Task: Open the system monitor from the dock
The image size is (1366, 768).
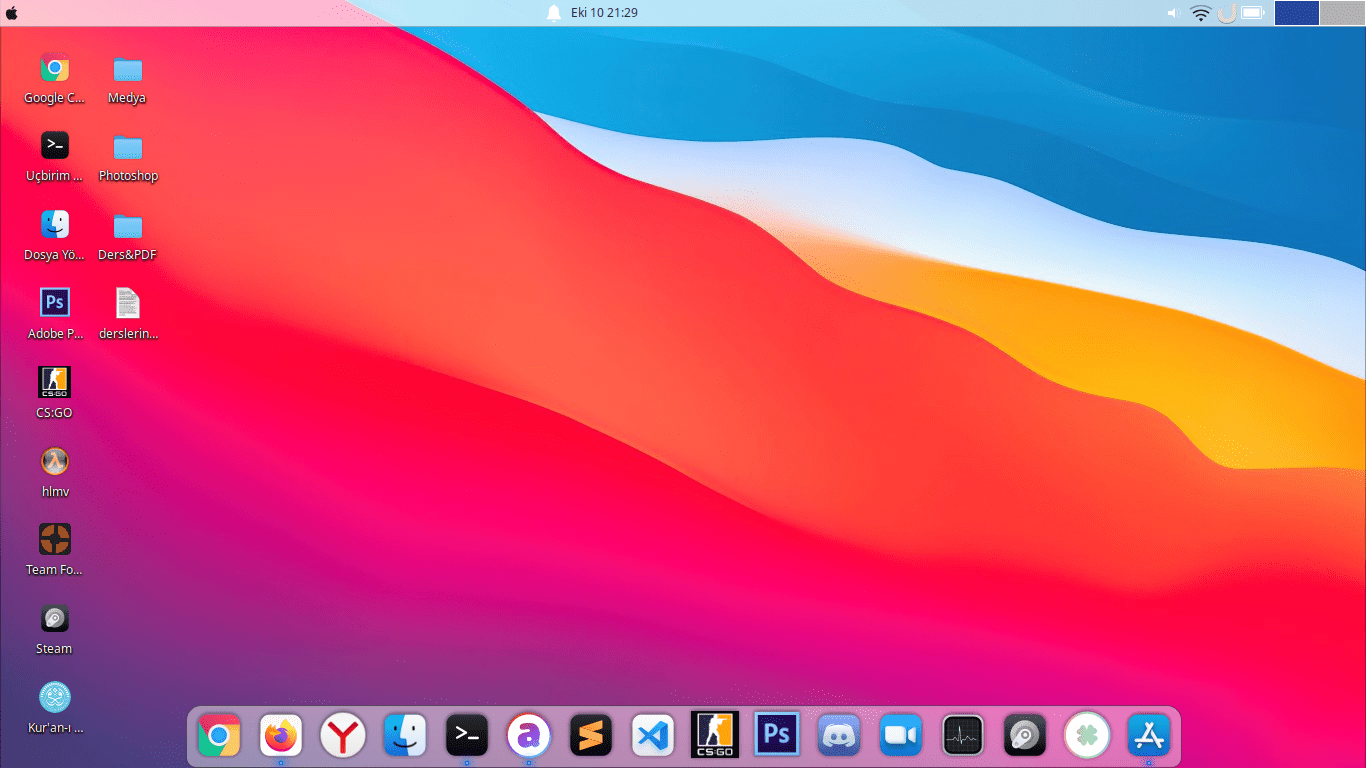Action: coord(963,734)
